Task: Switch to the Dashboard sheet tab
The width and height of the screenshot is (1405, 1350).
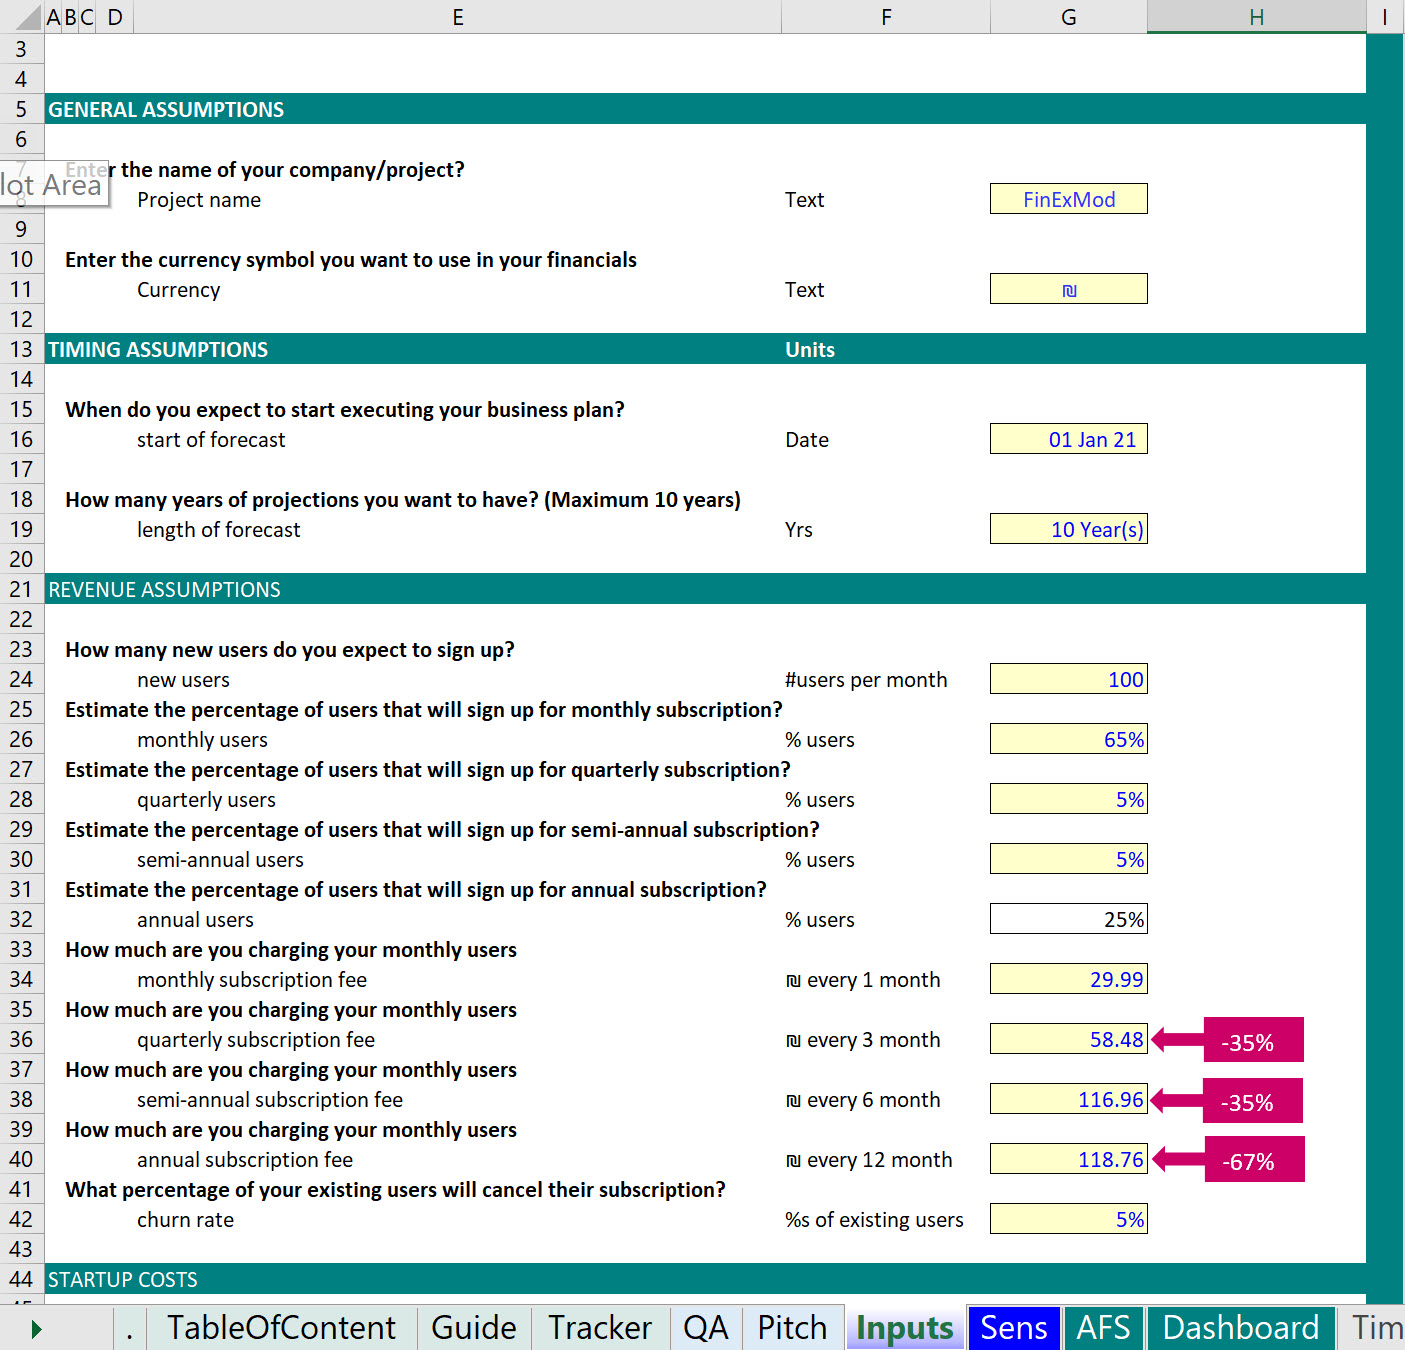Action: pos(1240,1327)
